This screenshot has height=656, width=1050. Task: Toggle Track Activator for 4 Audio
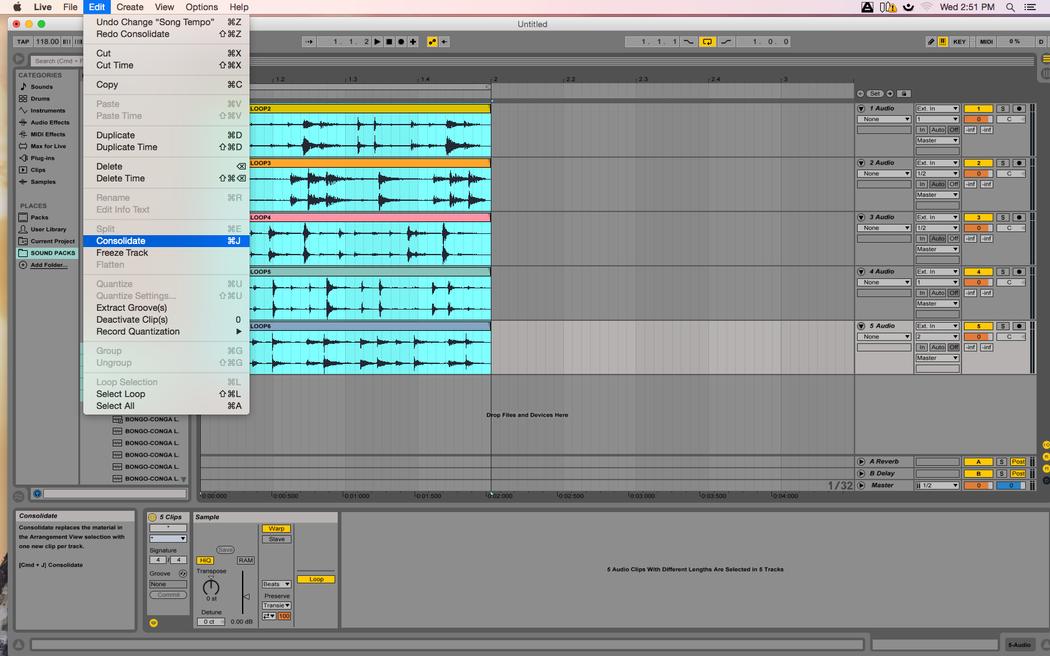tap(978, 272)
